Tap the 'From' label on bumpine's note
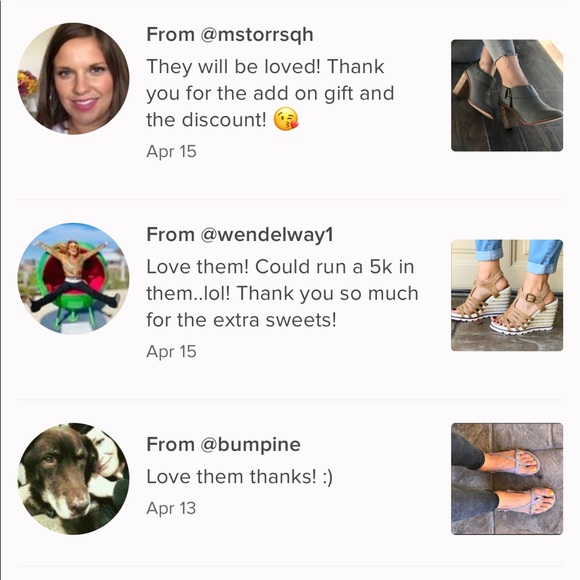580x580 pixels. tap(171, 444)
